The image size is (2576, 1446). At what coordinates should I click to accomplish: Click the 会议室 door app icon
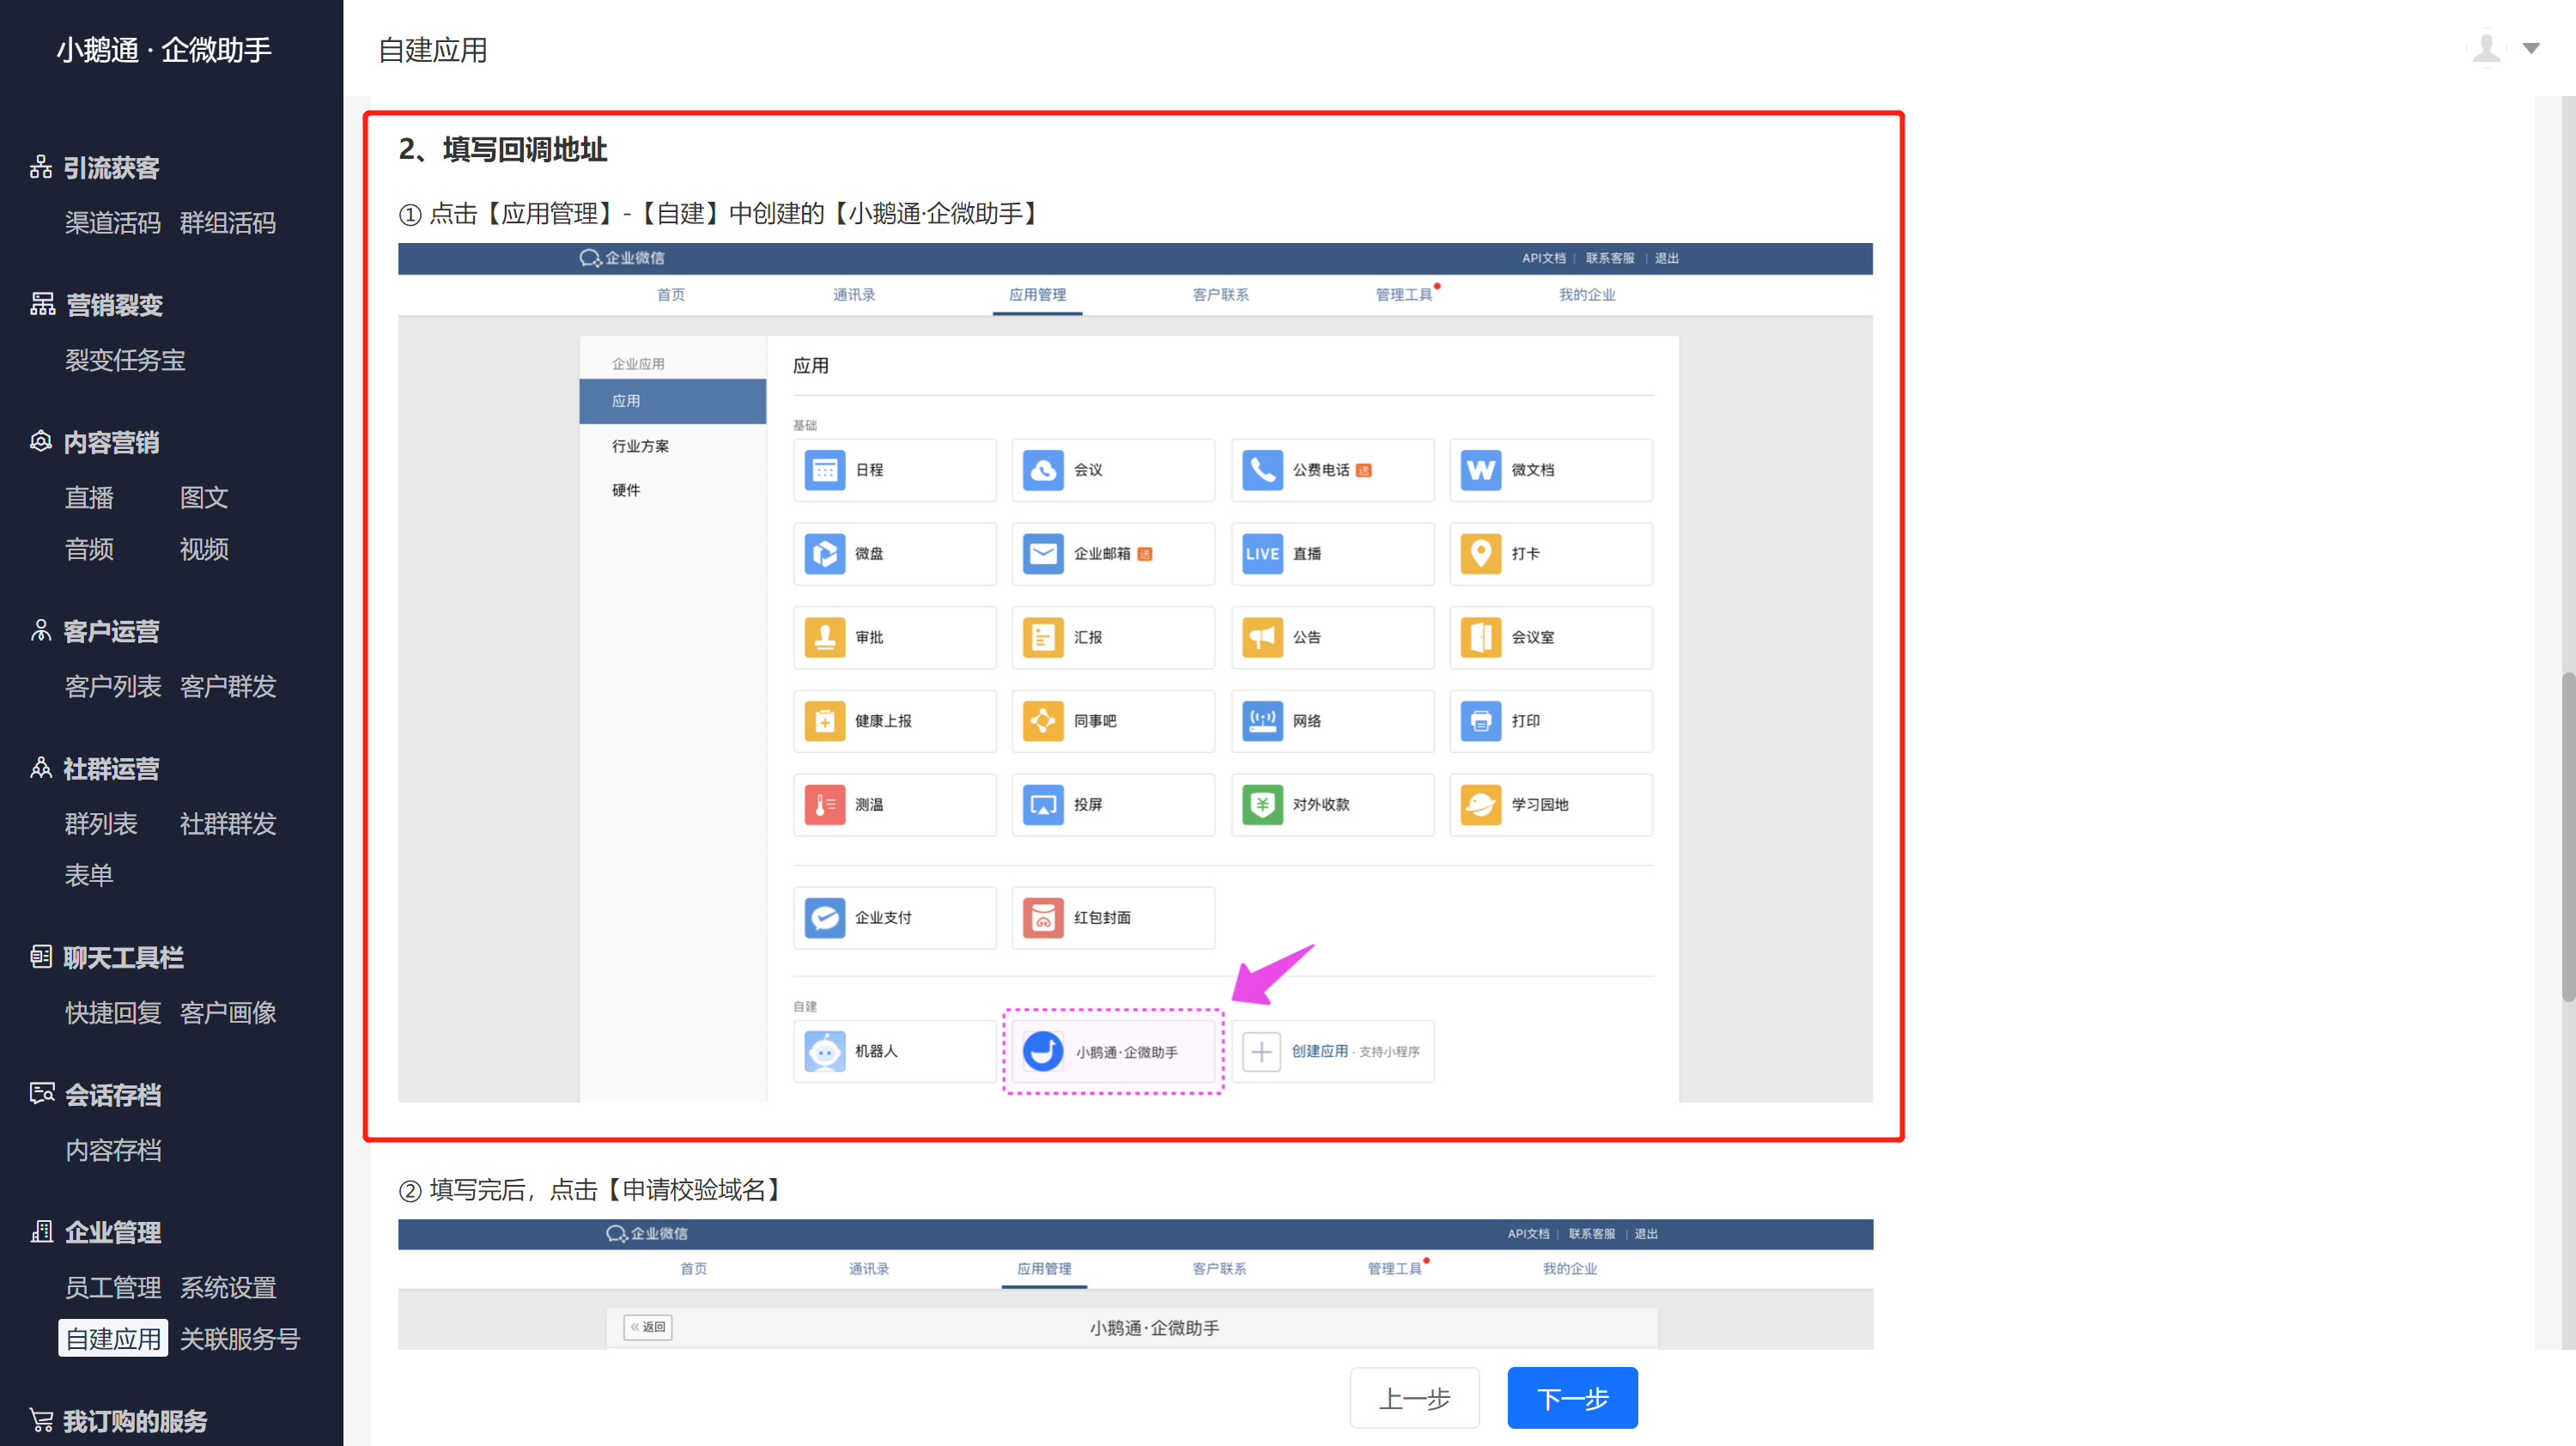(x=1481, y=637)
